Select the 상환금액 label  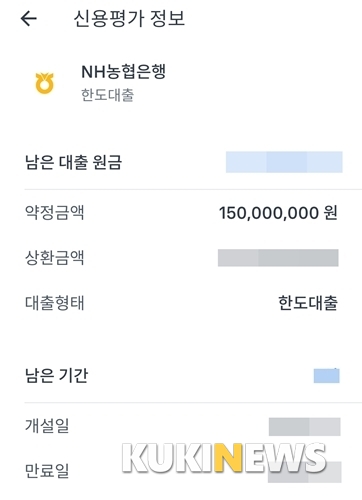55,258
